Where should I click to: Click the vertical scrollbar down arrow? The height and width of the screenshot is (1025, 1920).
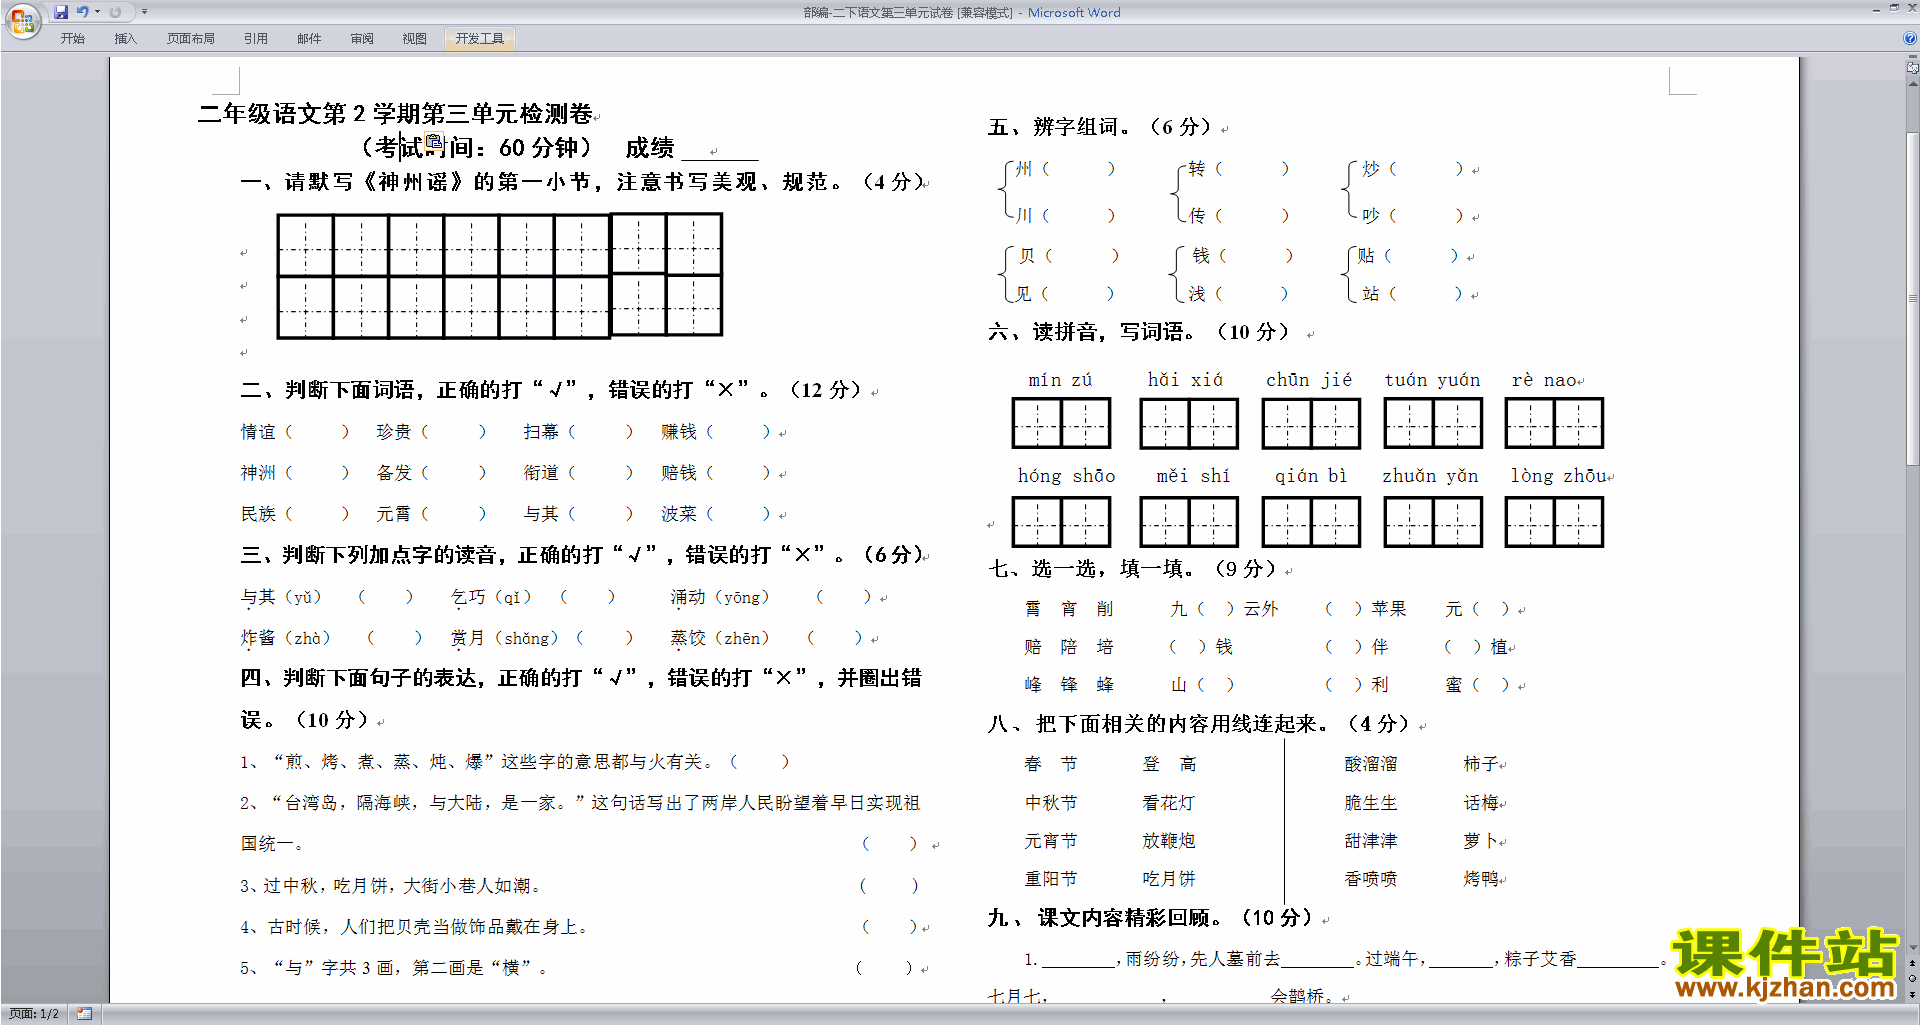[x=1913, y=948]
